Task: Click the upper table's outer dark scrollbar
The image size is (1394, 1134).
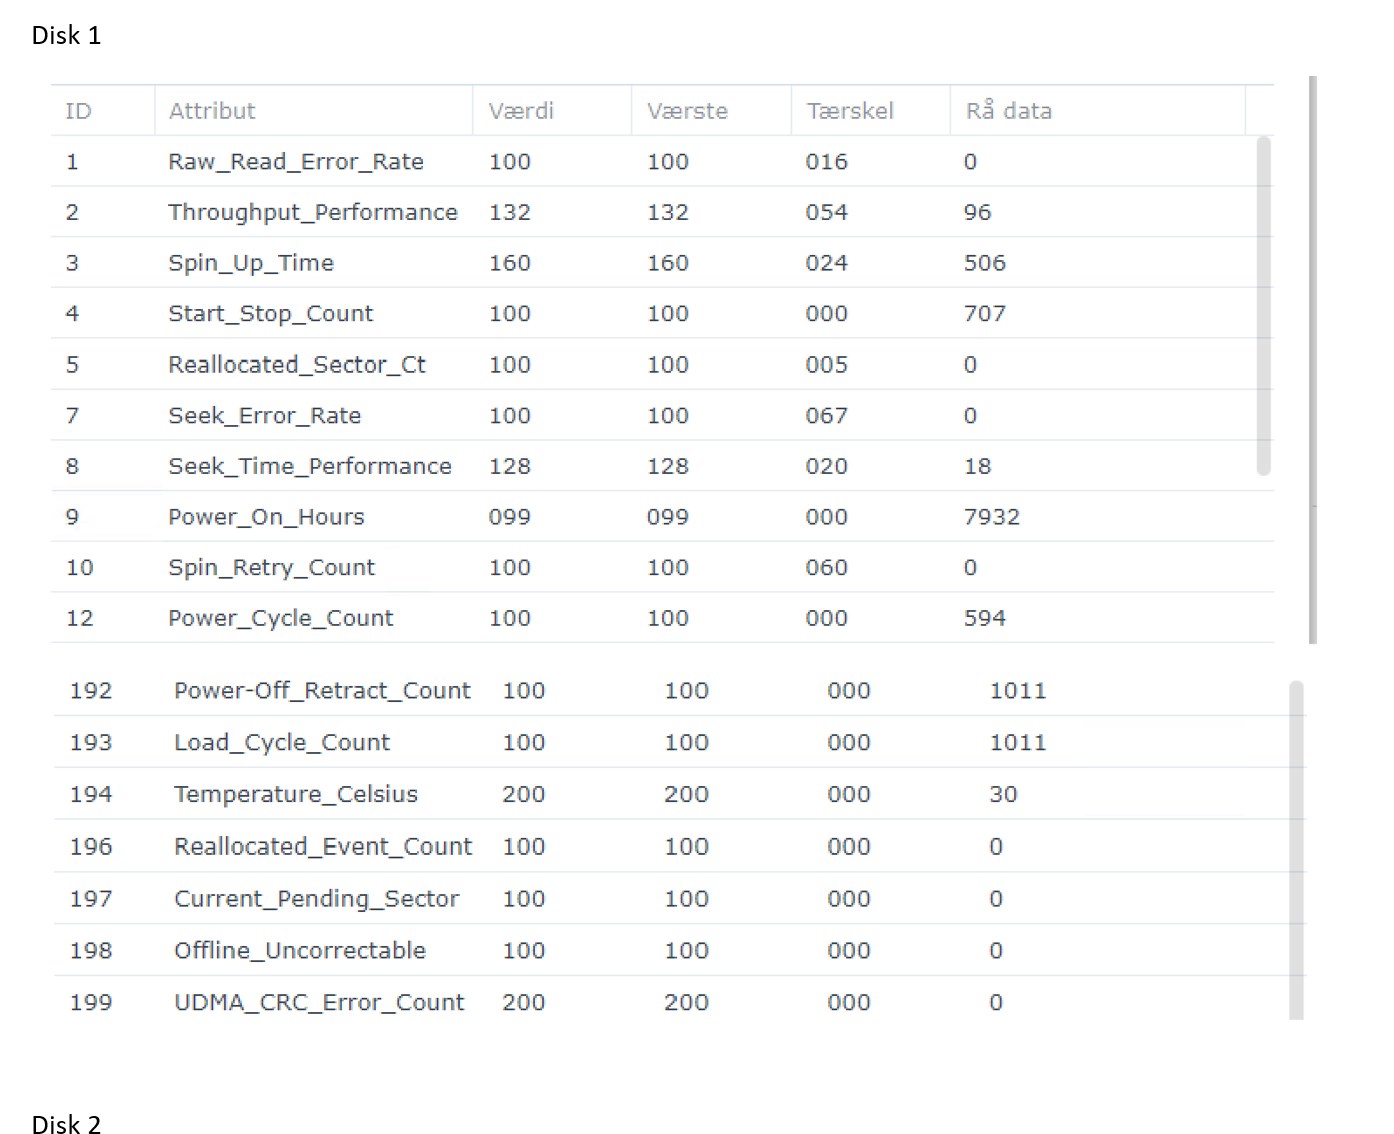Action: click(x=1312, y=360)
